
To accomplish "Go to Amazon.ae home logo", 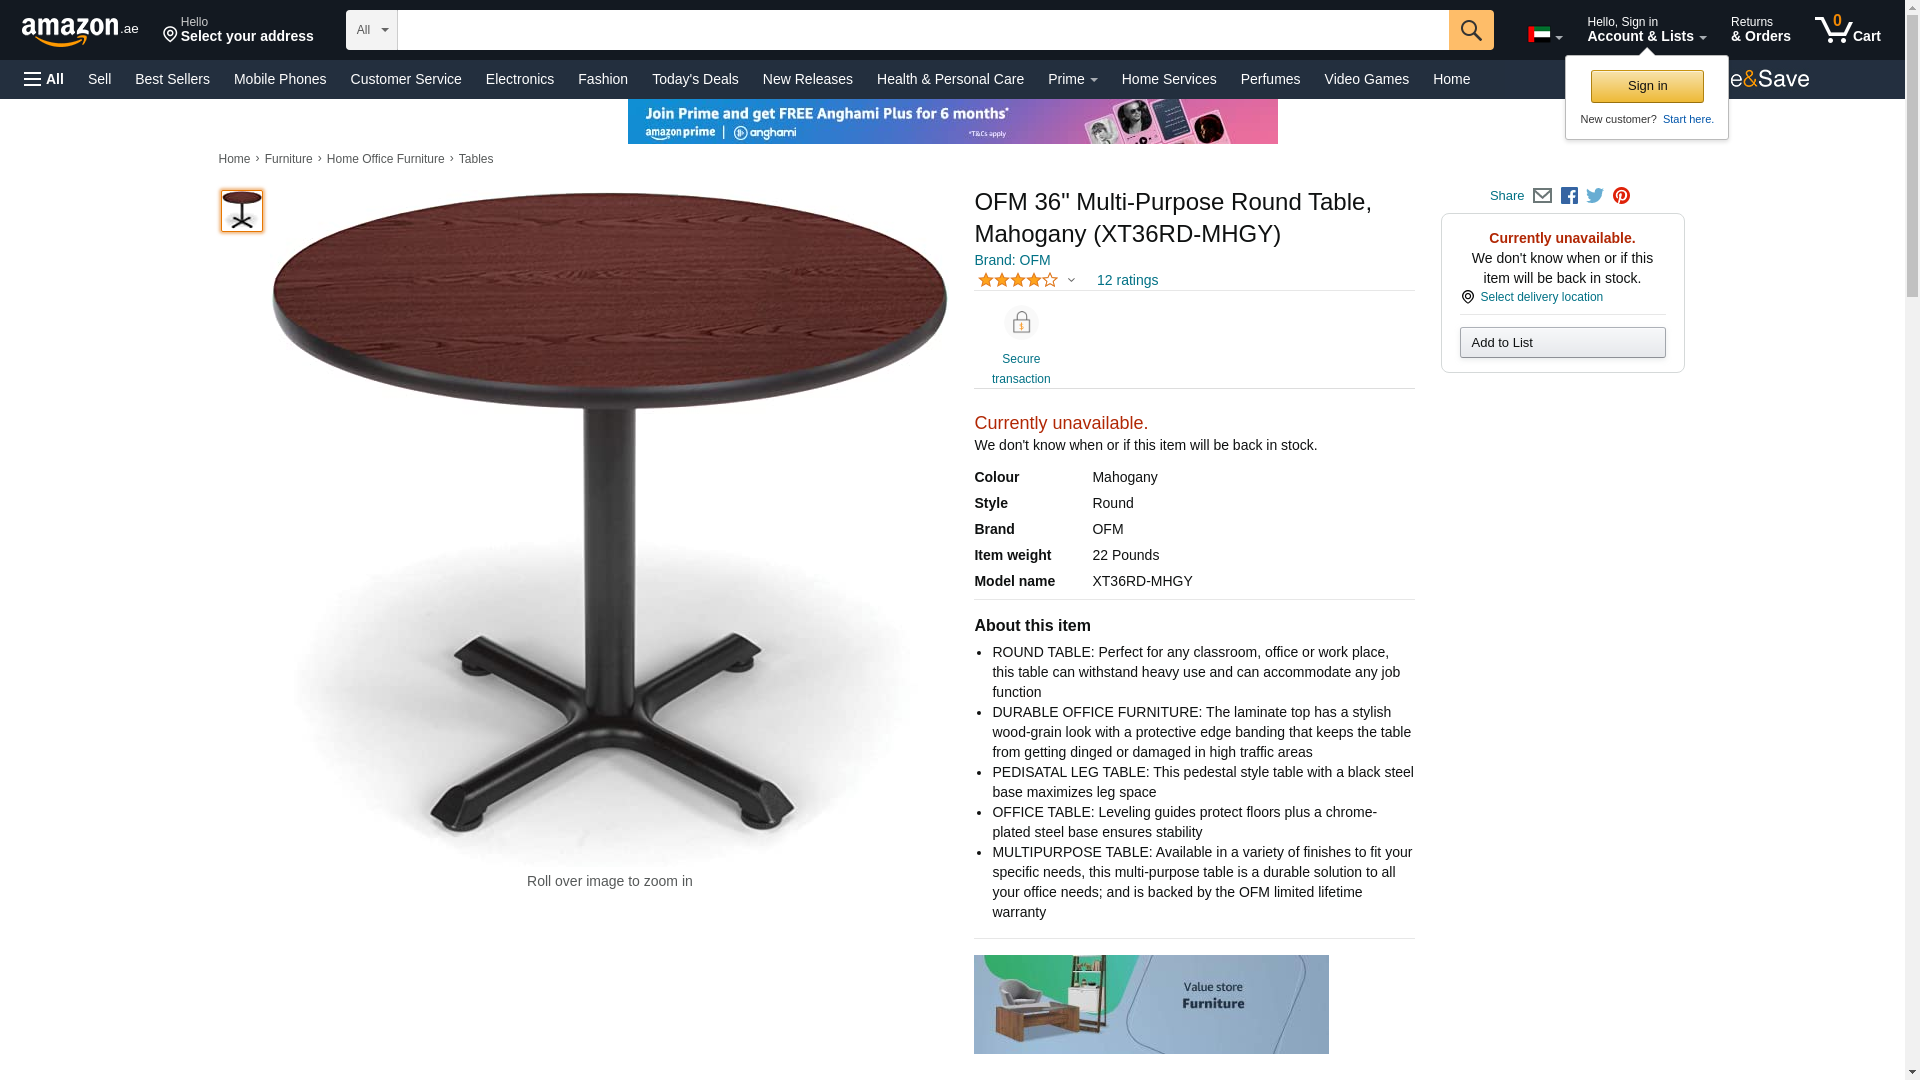I will pos(80,30).
